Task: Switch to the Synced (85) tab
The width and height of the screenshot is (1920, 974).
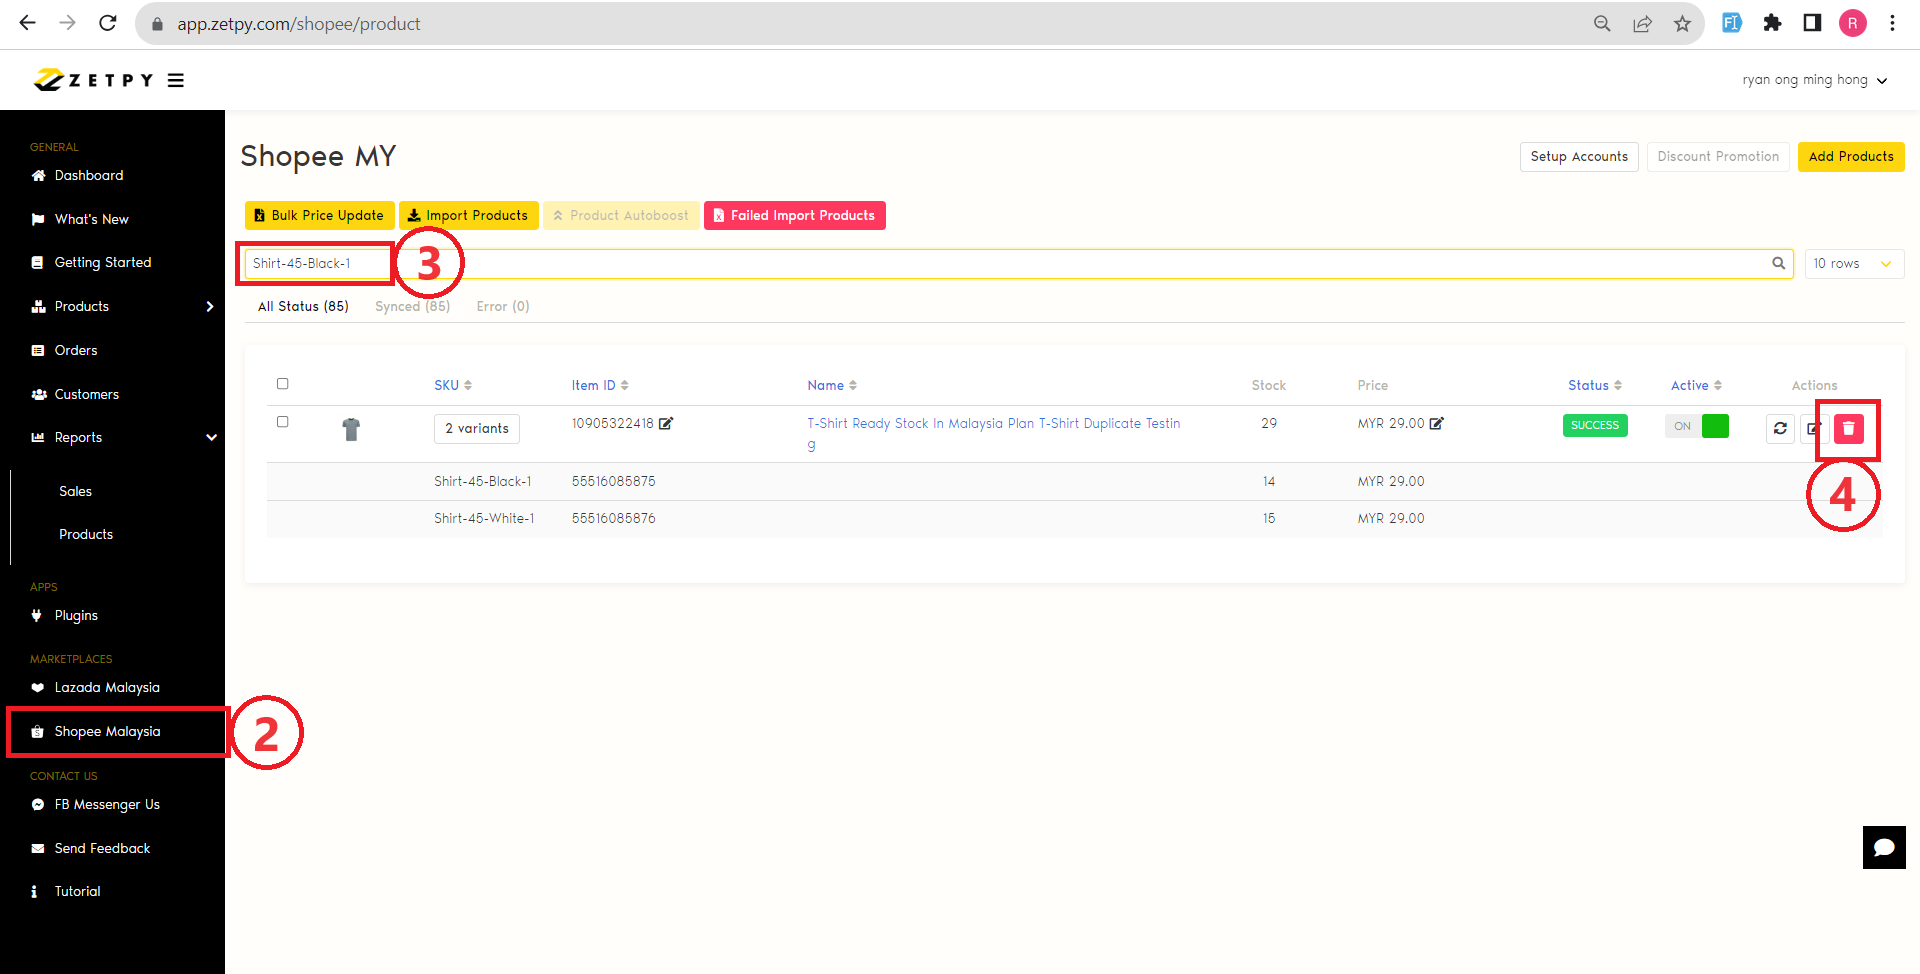Action: point(412,307)
